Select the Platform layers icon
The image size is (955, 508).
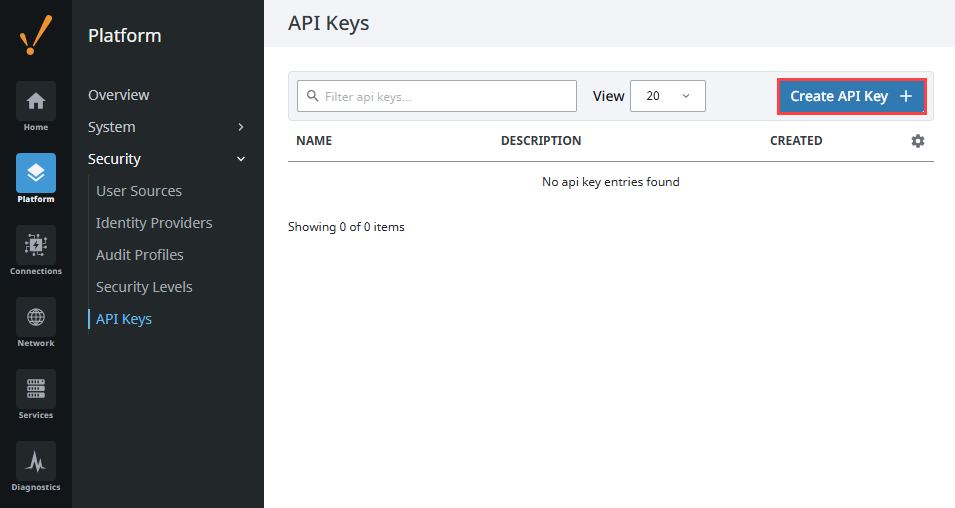coord(36,173)
